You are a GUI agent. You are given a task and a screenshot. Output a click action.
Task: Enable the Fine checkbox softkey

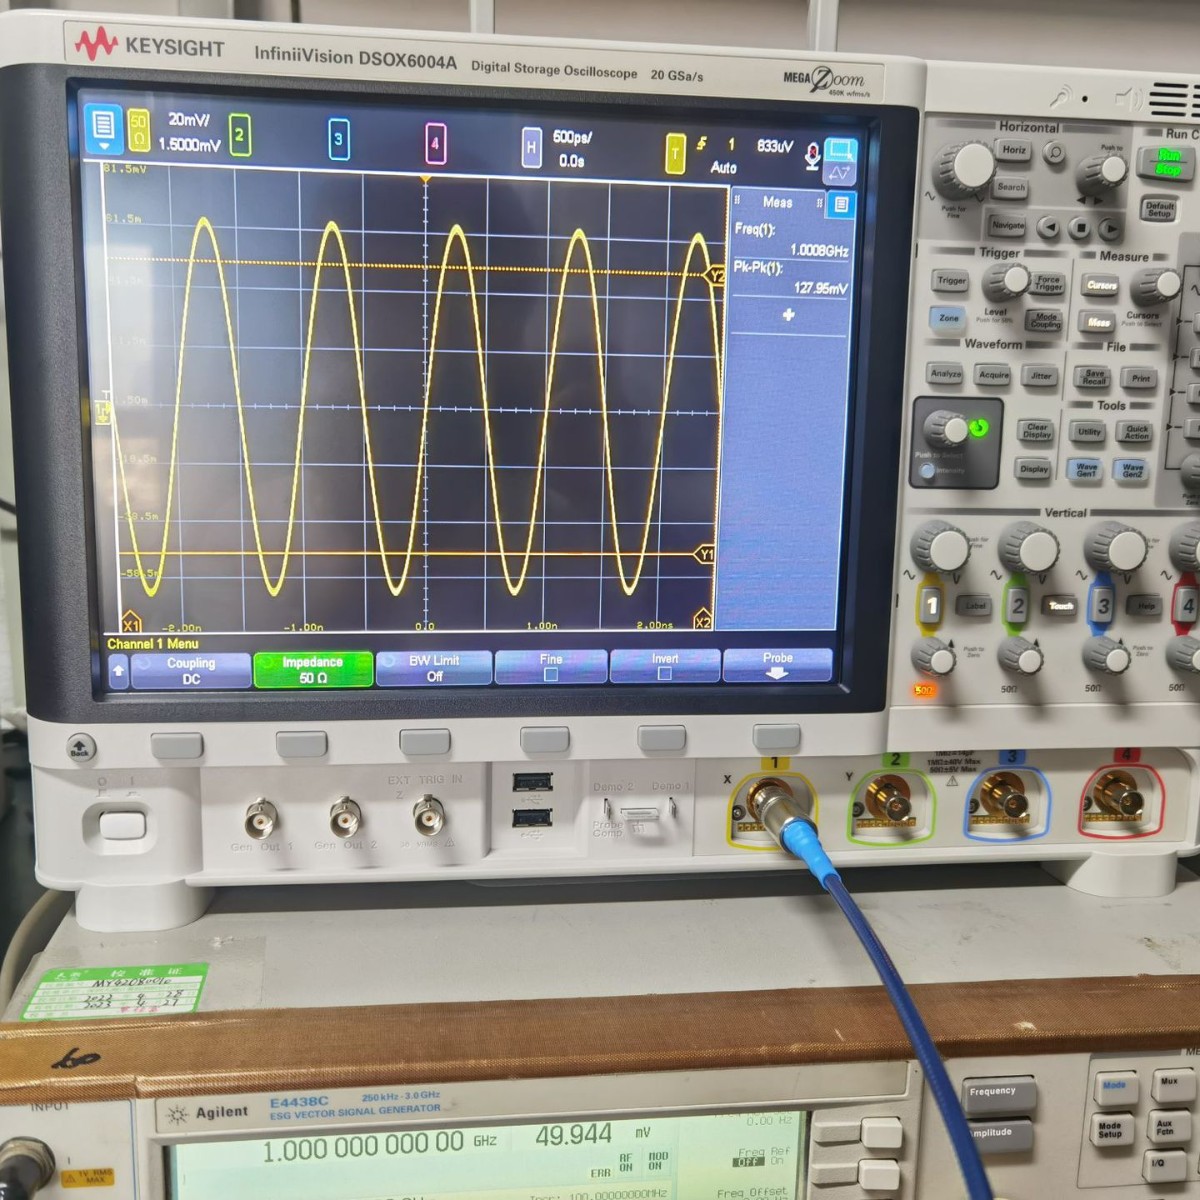click(550, 667)
